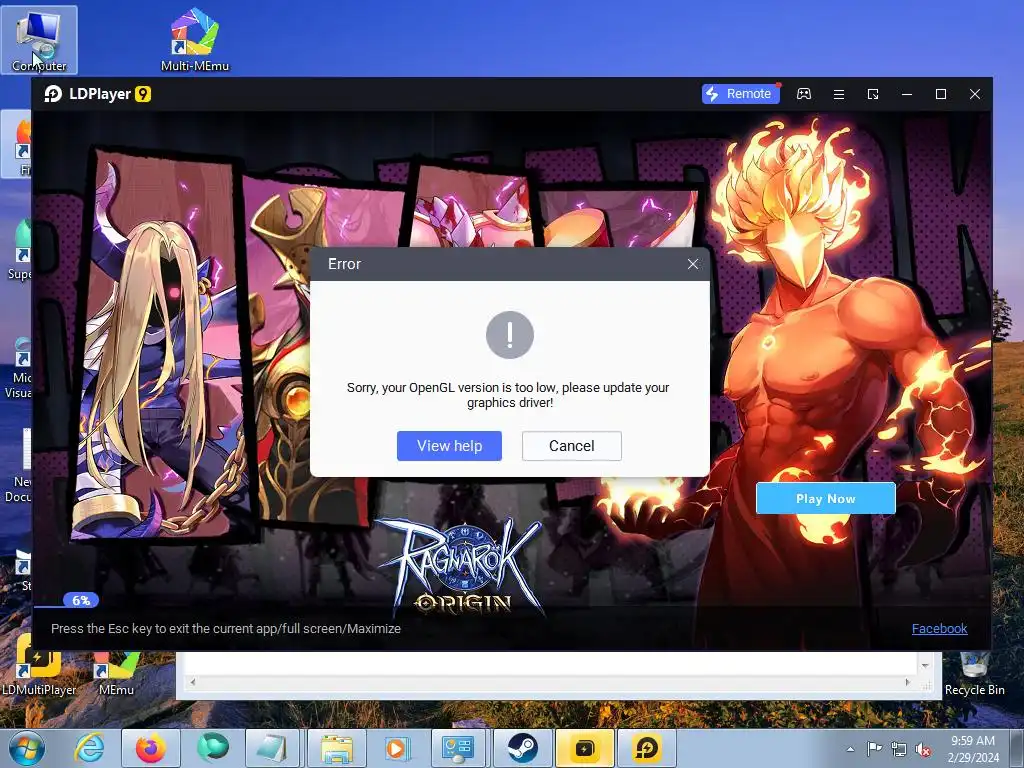Click the View help button
The image size is (1024, 768).
point(449,446)
